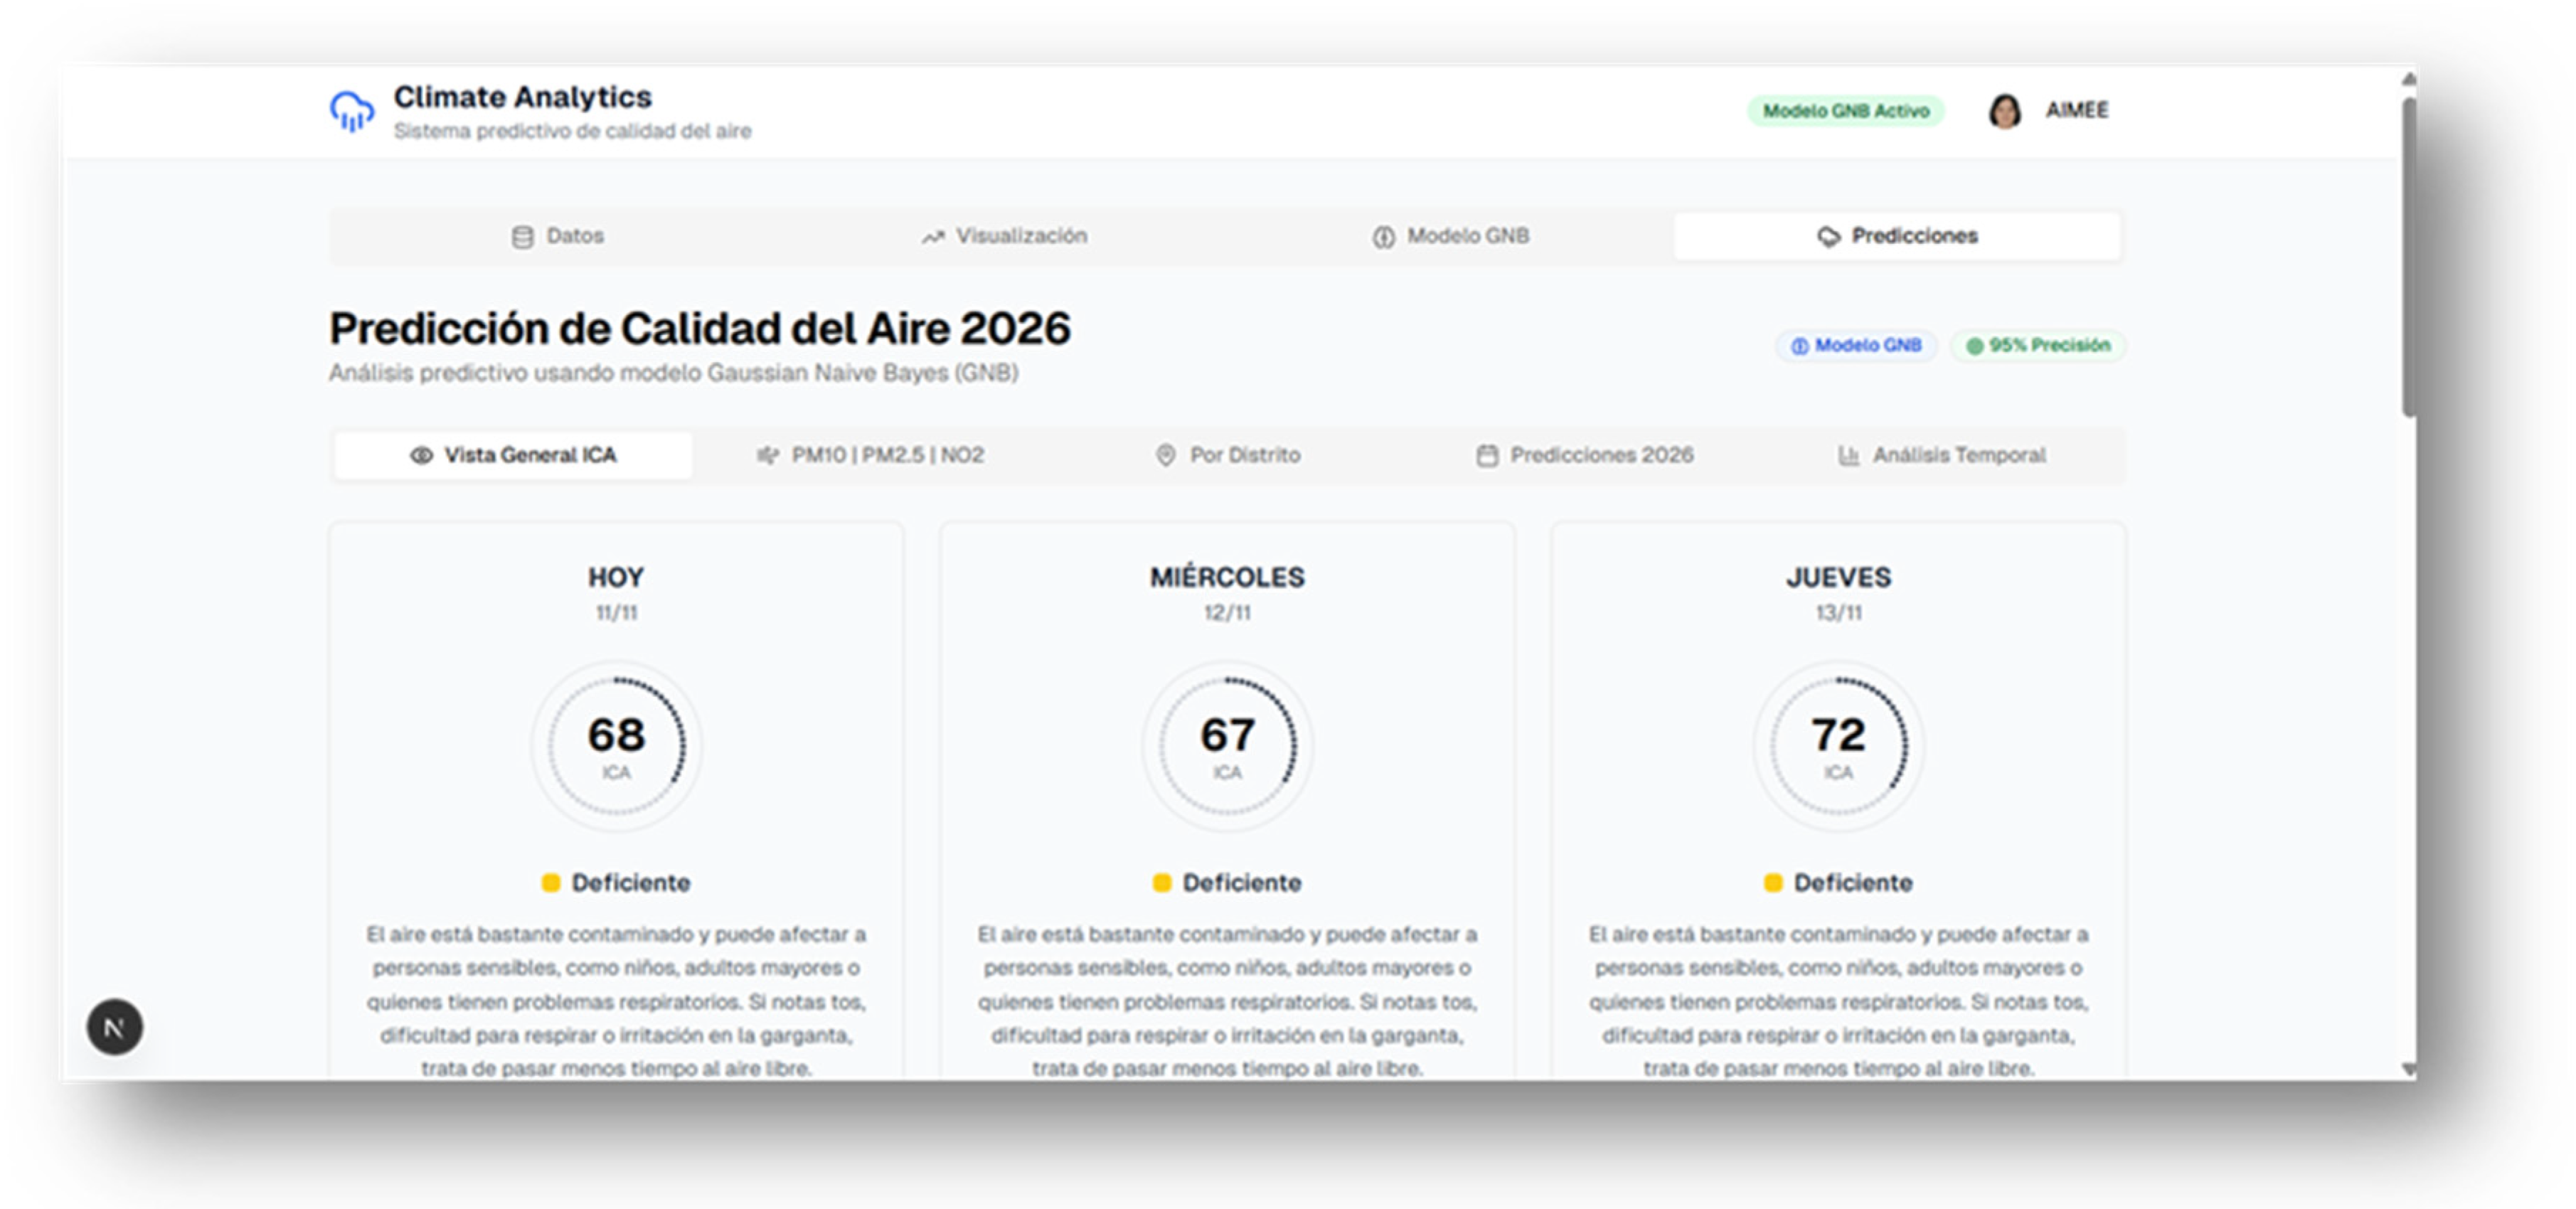Click the trend icon beside Visualización
The image size is (2576, 1209).
coord(932,237)
